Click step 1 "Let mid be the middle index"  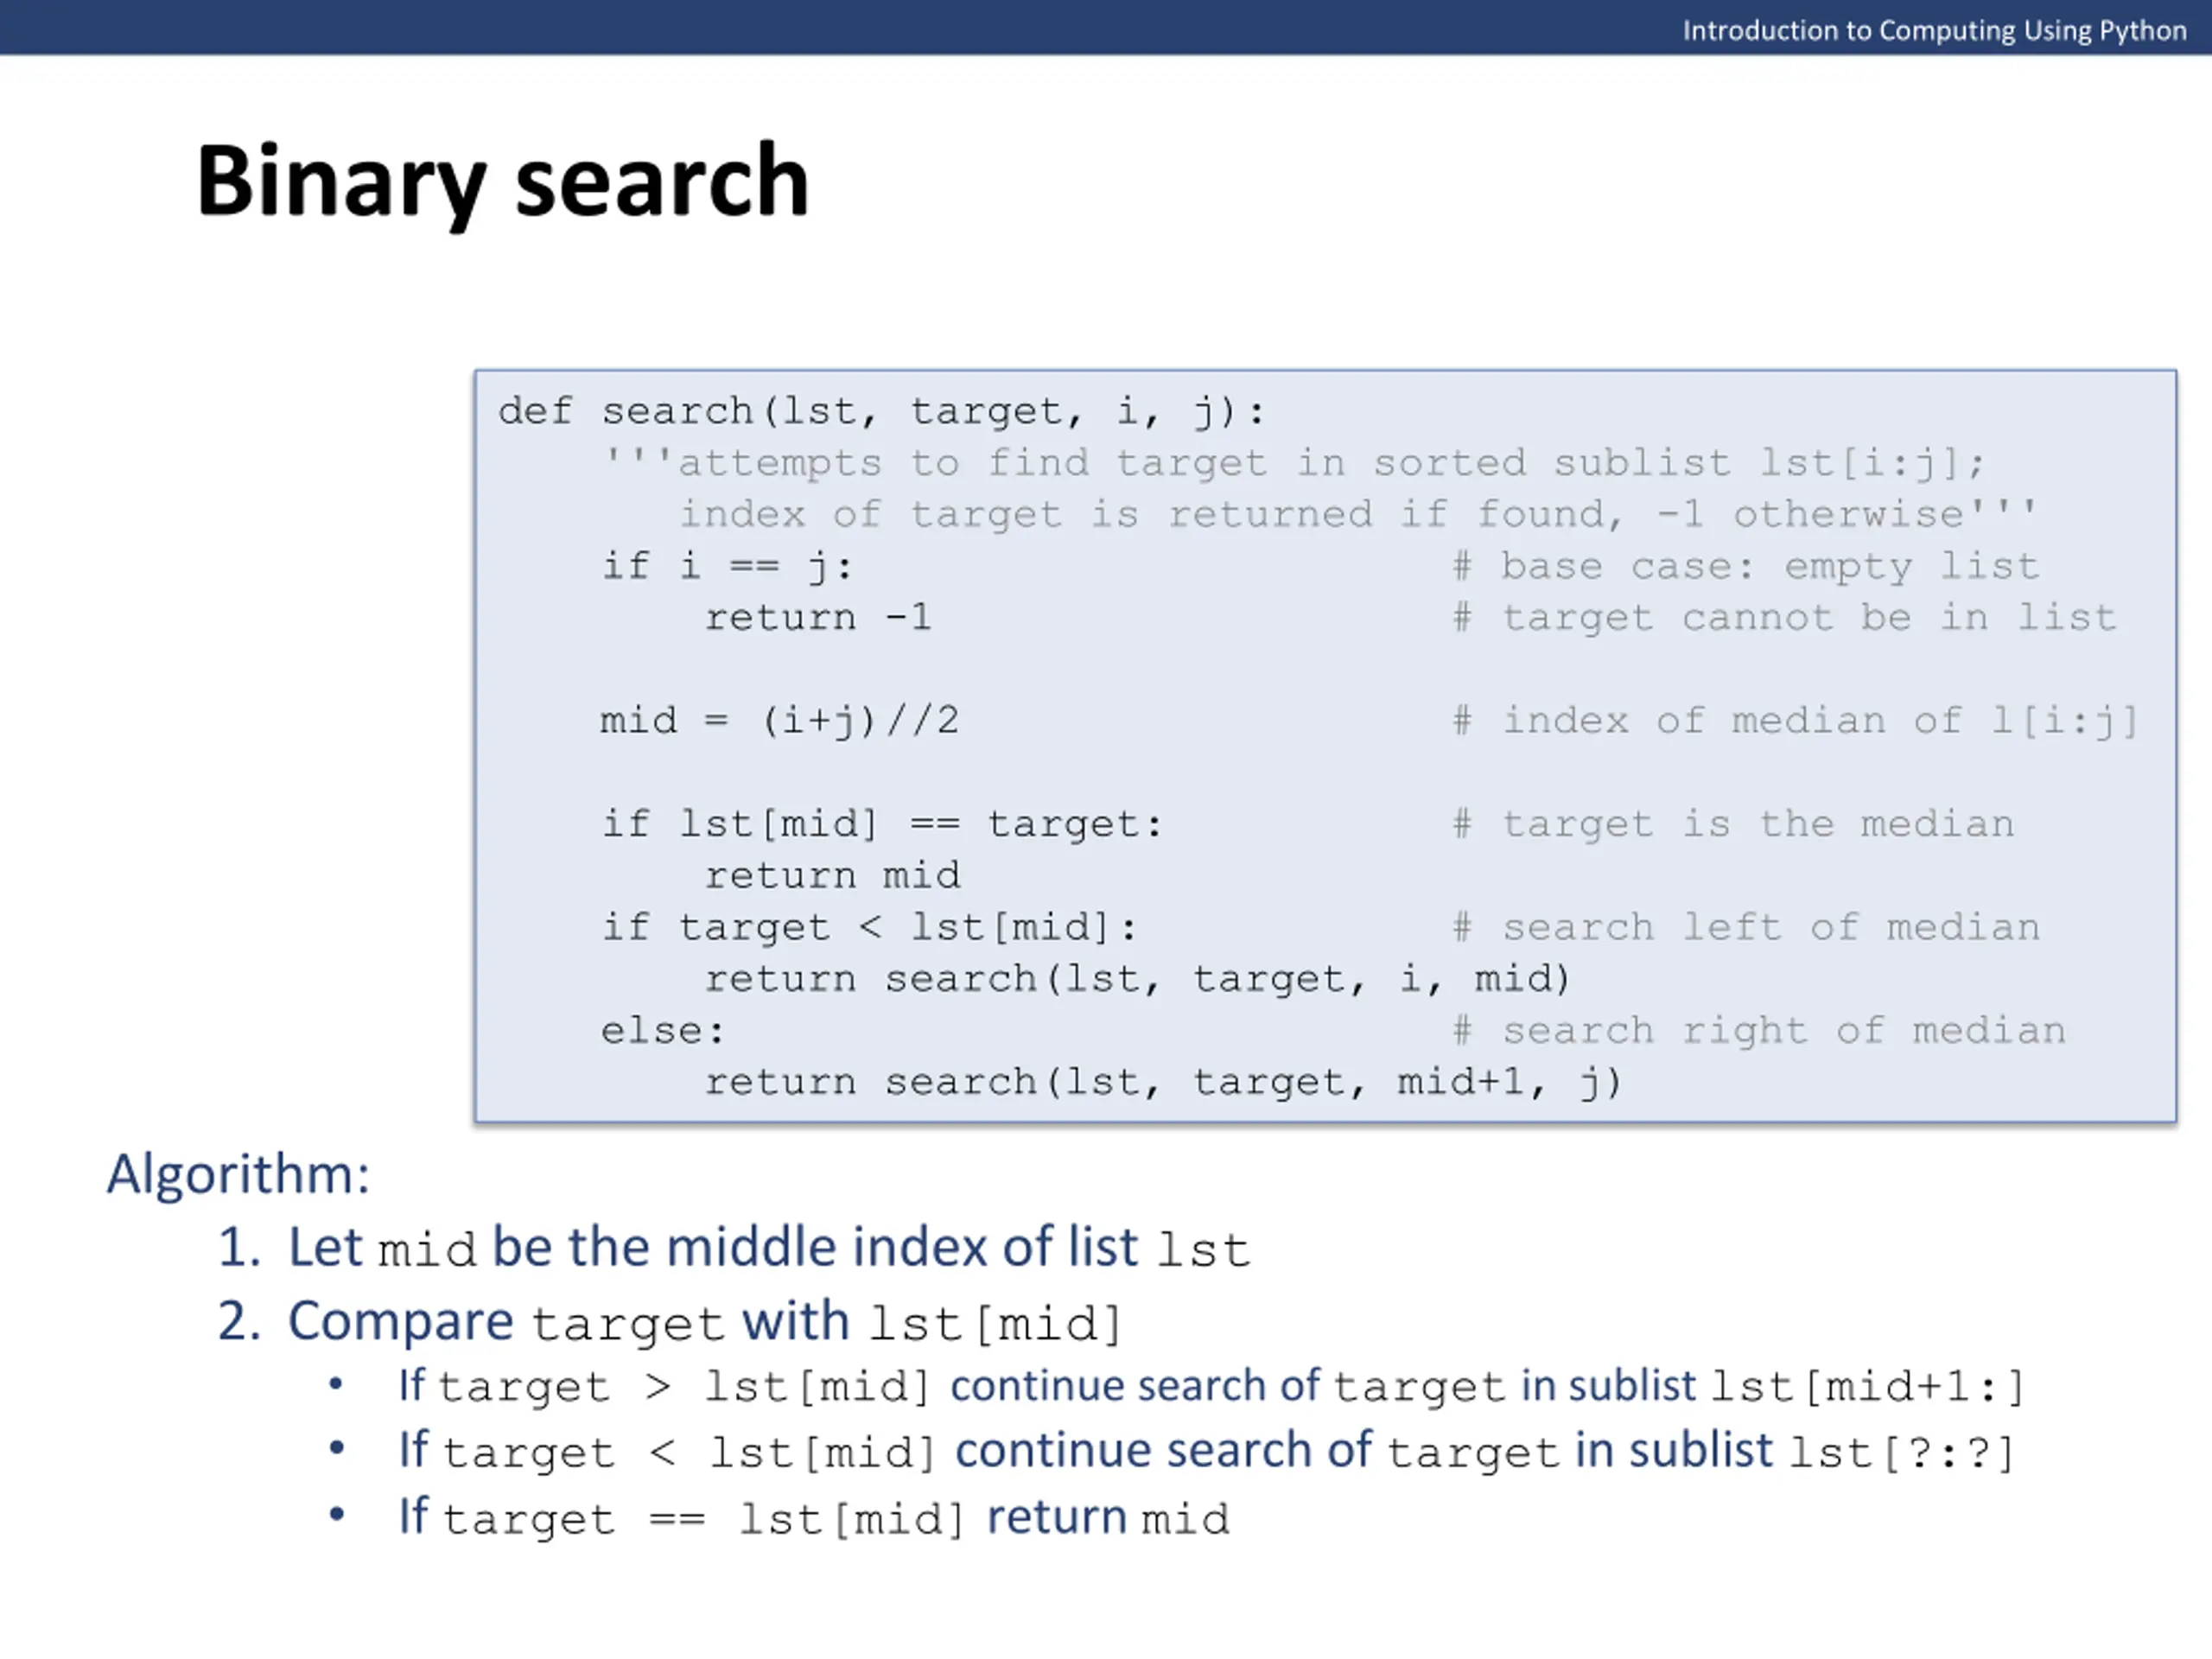coord(734,1248)
